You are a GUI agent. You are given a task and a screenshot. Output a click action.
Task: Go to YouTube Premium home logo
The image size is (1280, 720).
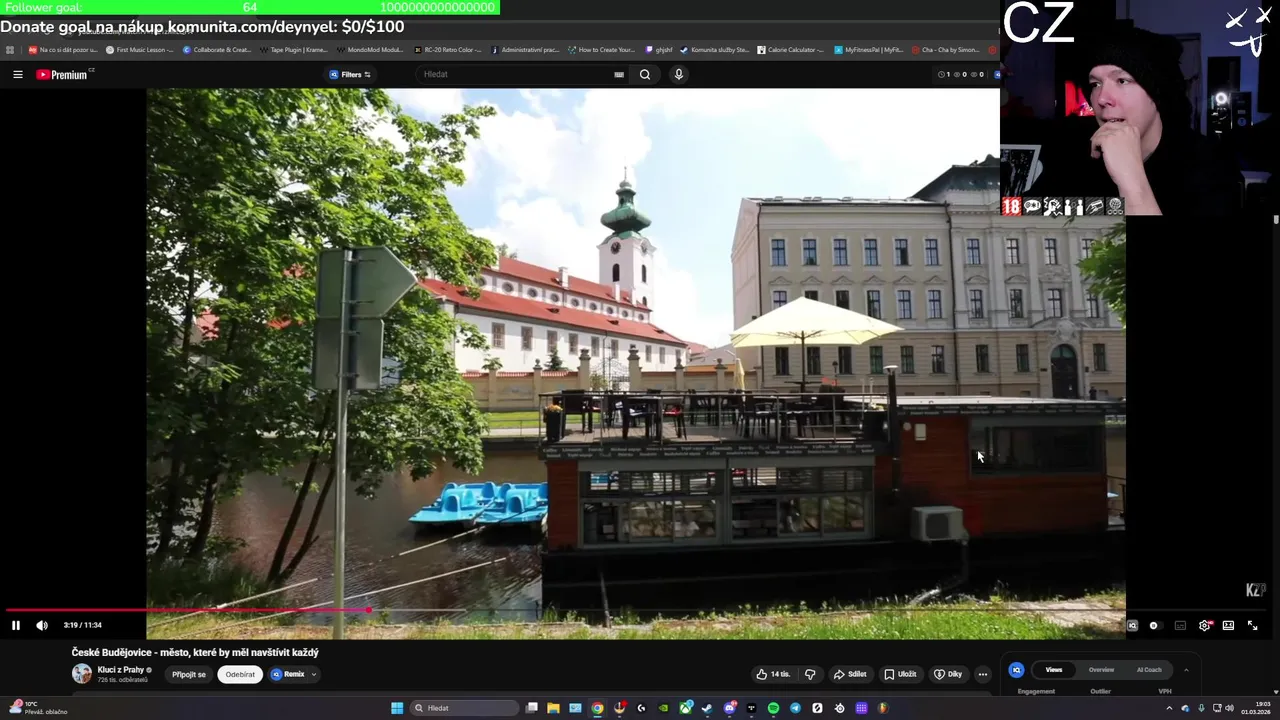[x=64, y=74]
